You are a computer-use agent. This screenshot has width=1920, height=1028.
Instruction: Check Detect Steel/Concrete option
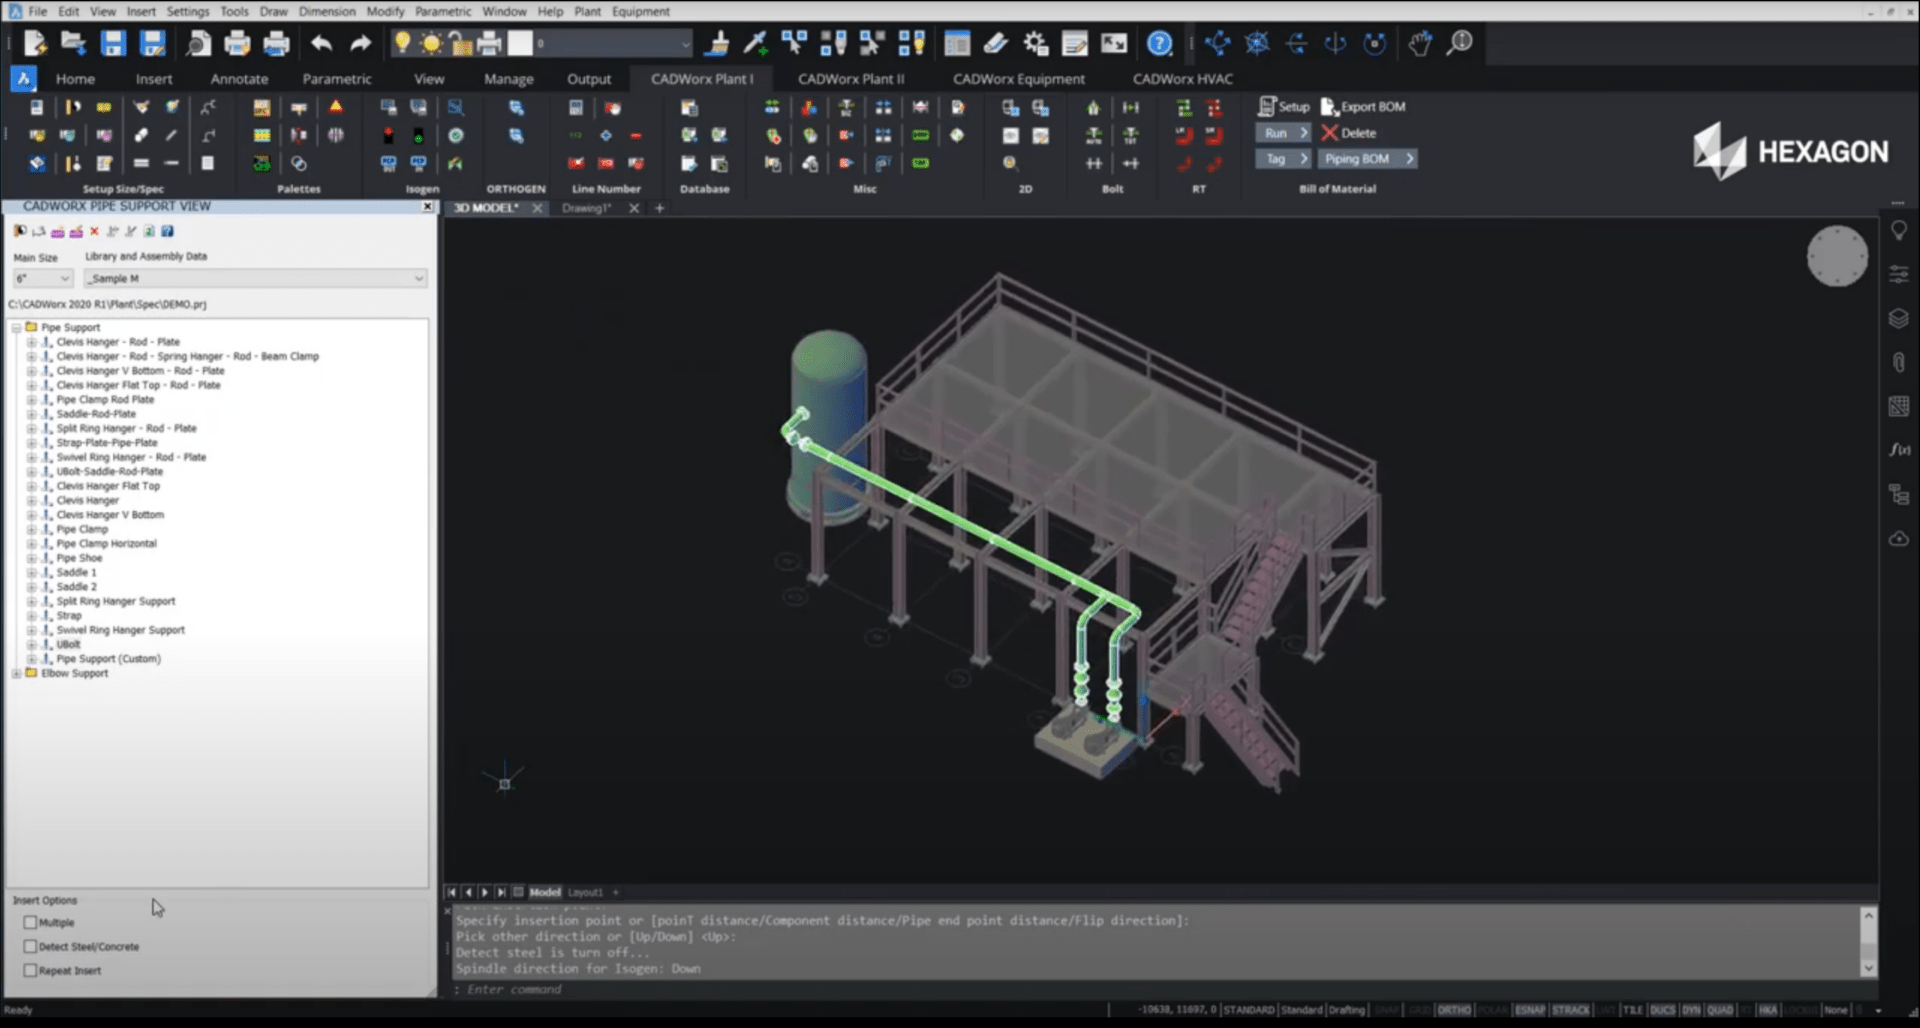coord(31,946)
